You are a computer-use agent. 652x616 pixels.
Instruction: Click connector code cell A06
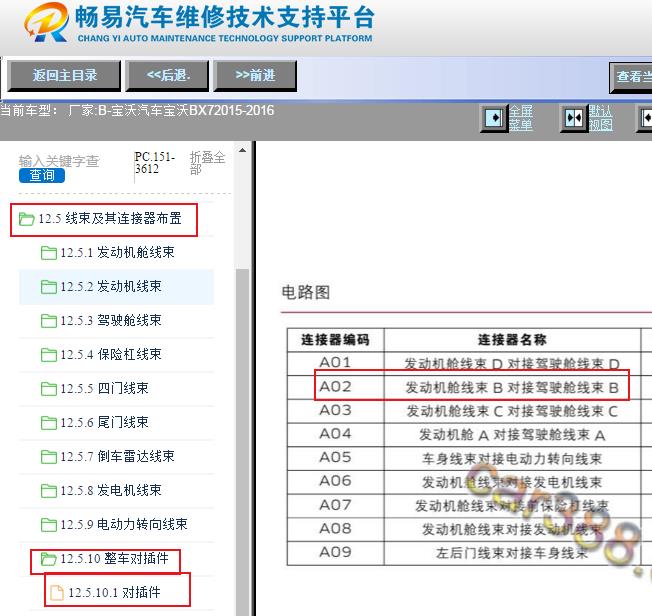click(x=335, y=482)
